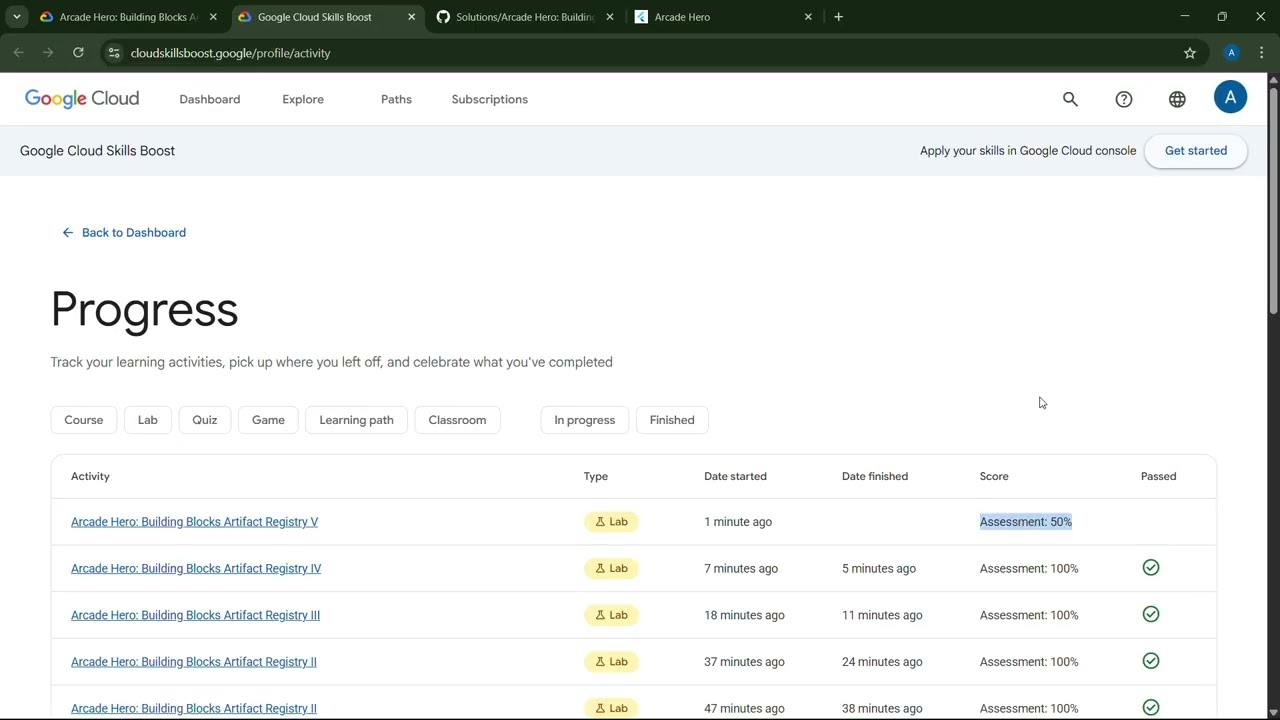Screen dimensions: 1280x720
Task: Open the Skills Boost search icon
Action: tap(1071, 99)
